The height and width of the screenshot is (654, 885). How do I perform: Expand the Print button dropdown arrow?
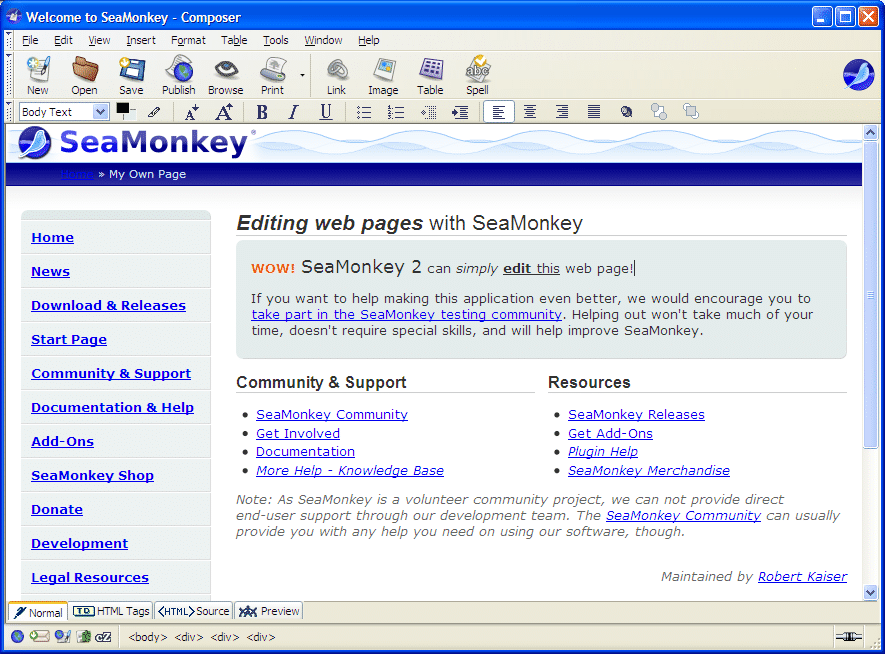click(x=302, y=75)
